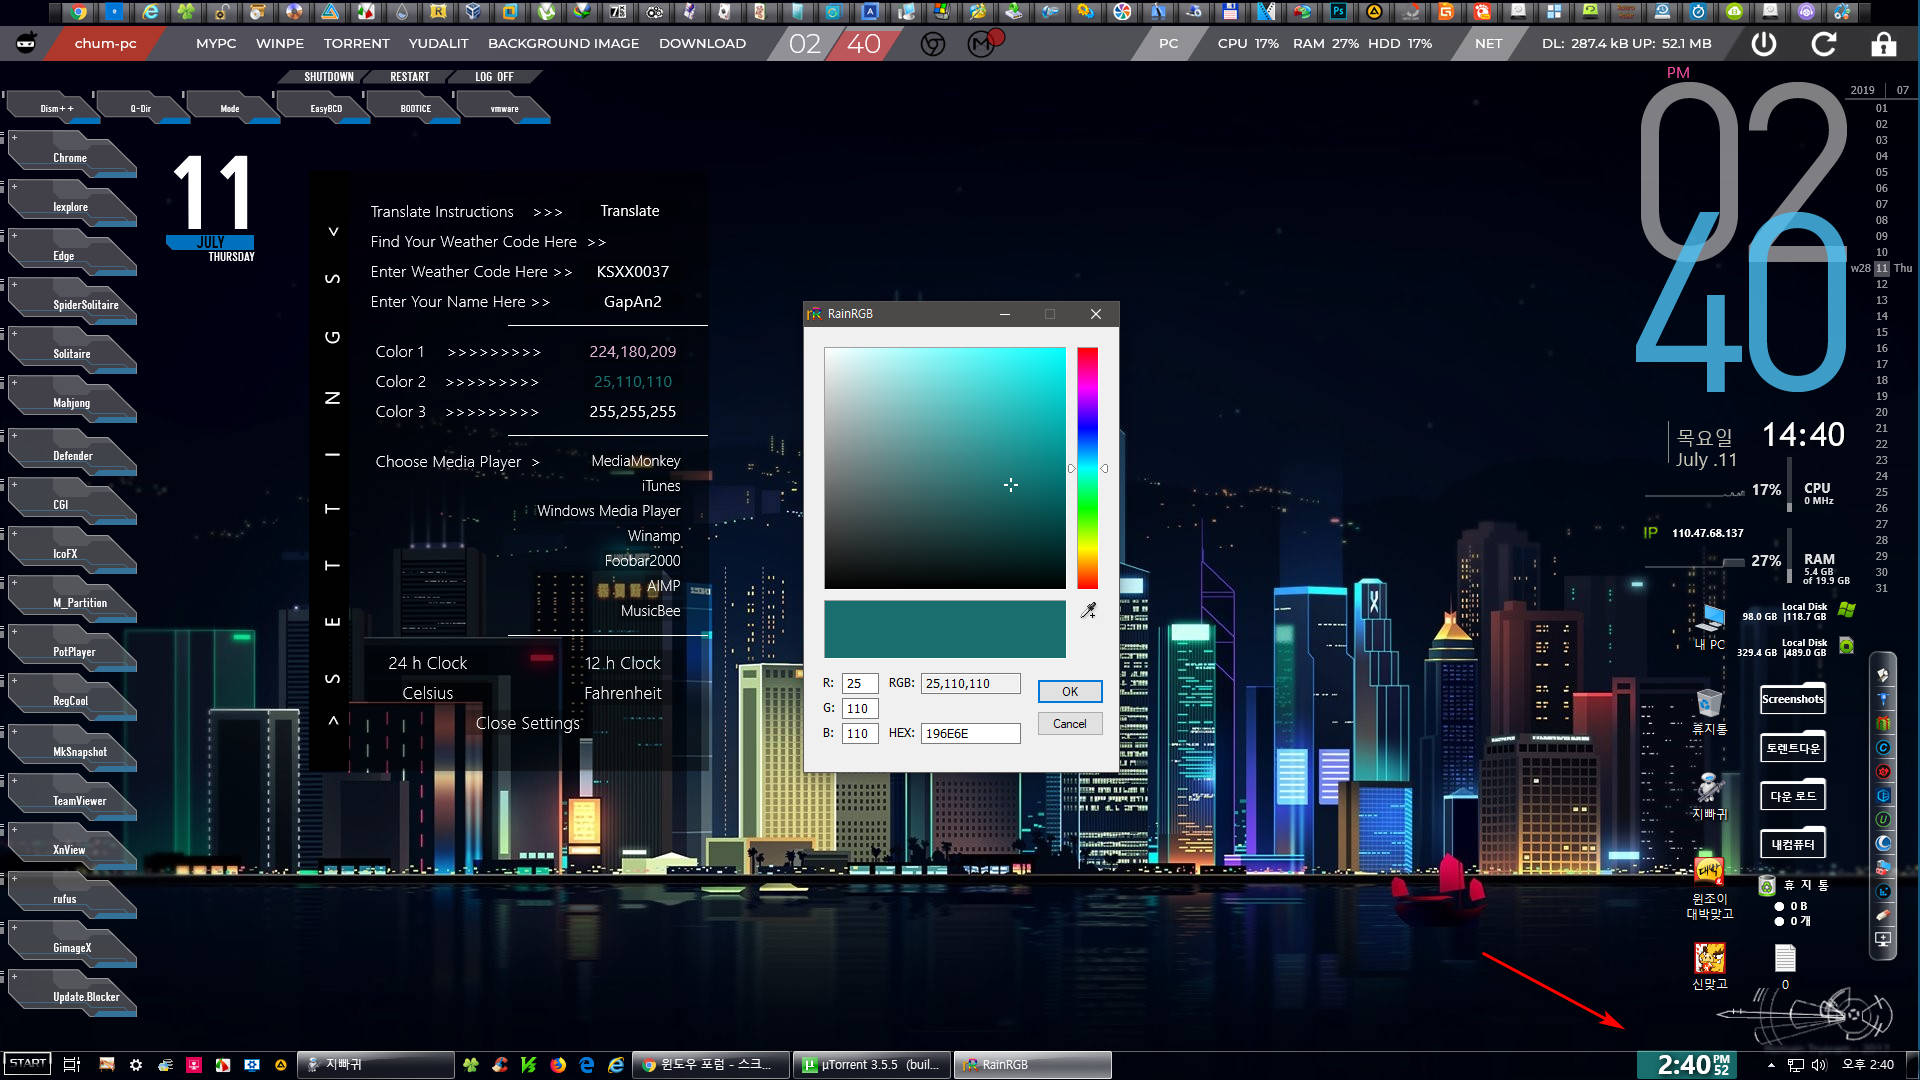Viewport: 1920px width, 1080px height.
Task: Click the lock icon in Rainmeter bar
Action: click(x=1883, y=44)
